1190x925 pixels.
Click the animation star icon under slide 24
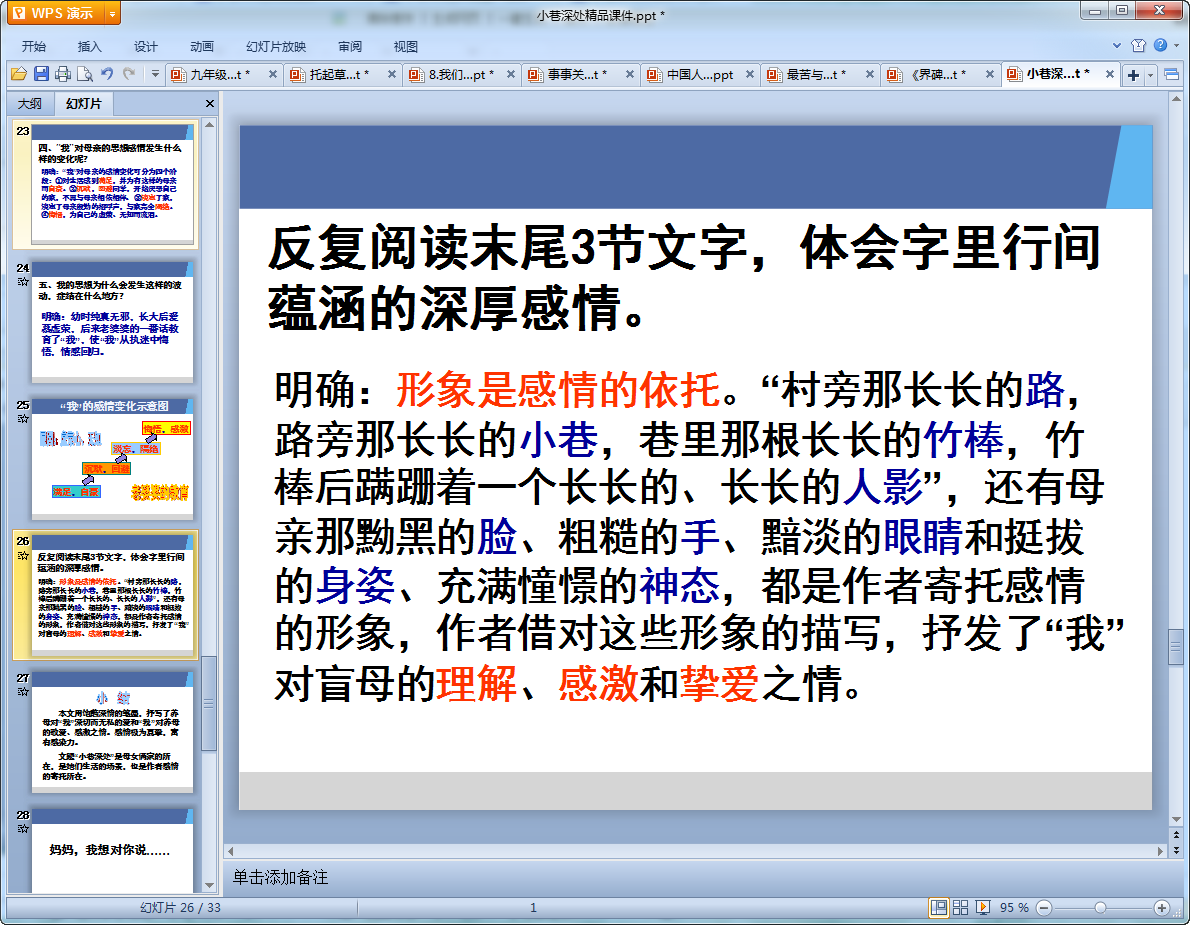tap(23, 282)
